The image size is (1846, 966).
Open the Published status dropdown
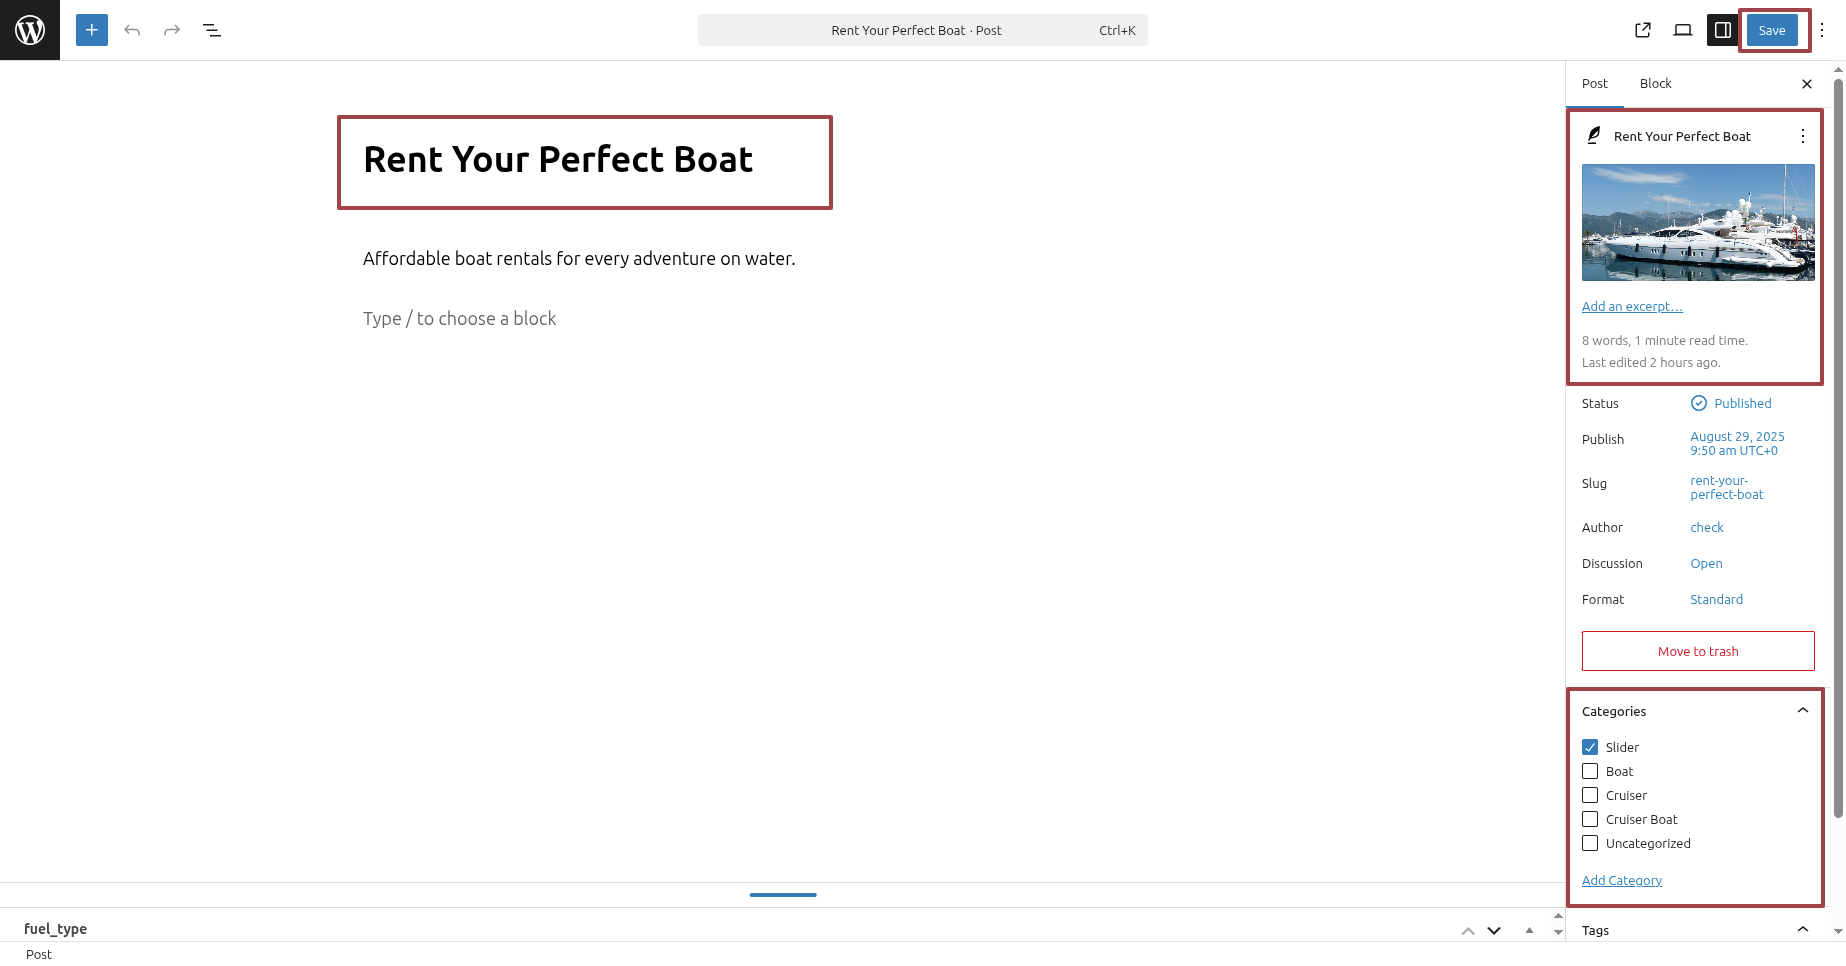point(1742,403)
